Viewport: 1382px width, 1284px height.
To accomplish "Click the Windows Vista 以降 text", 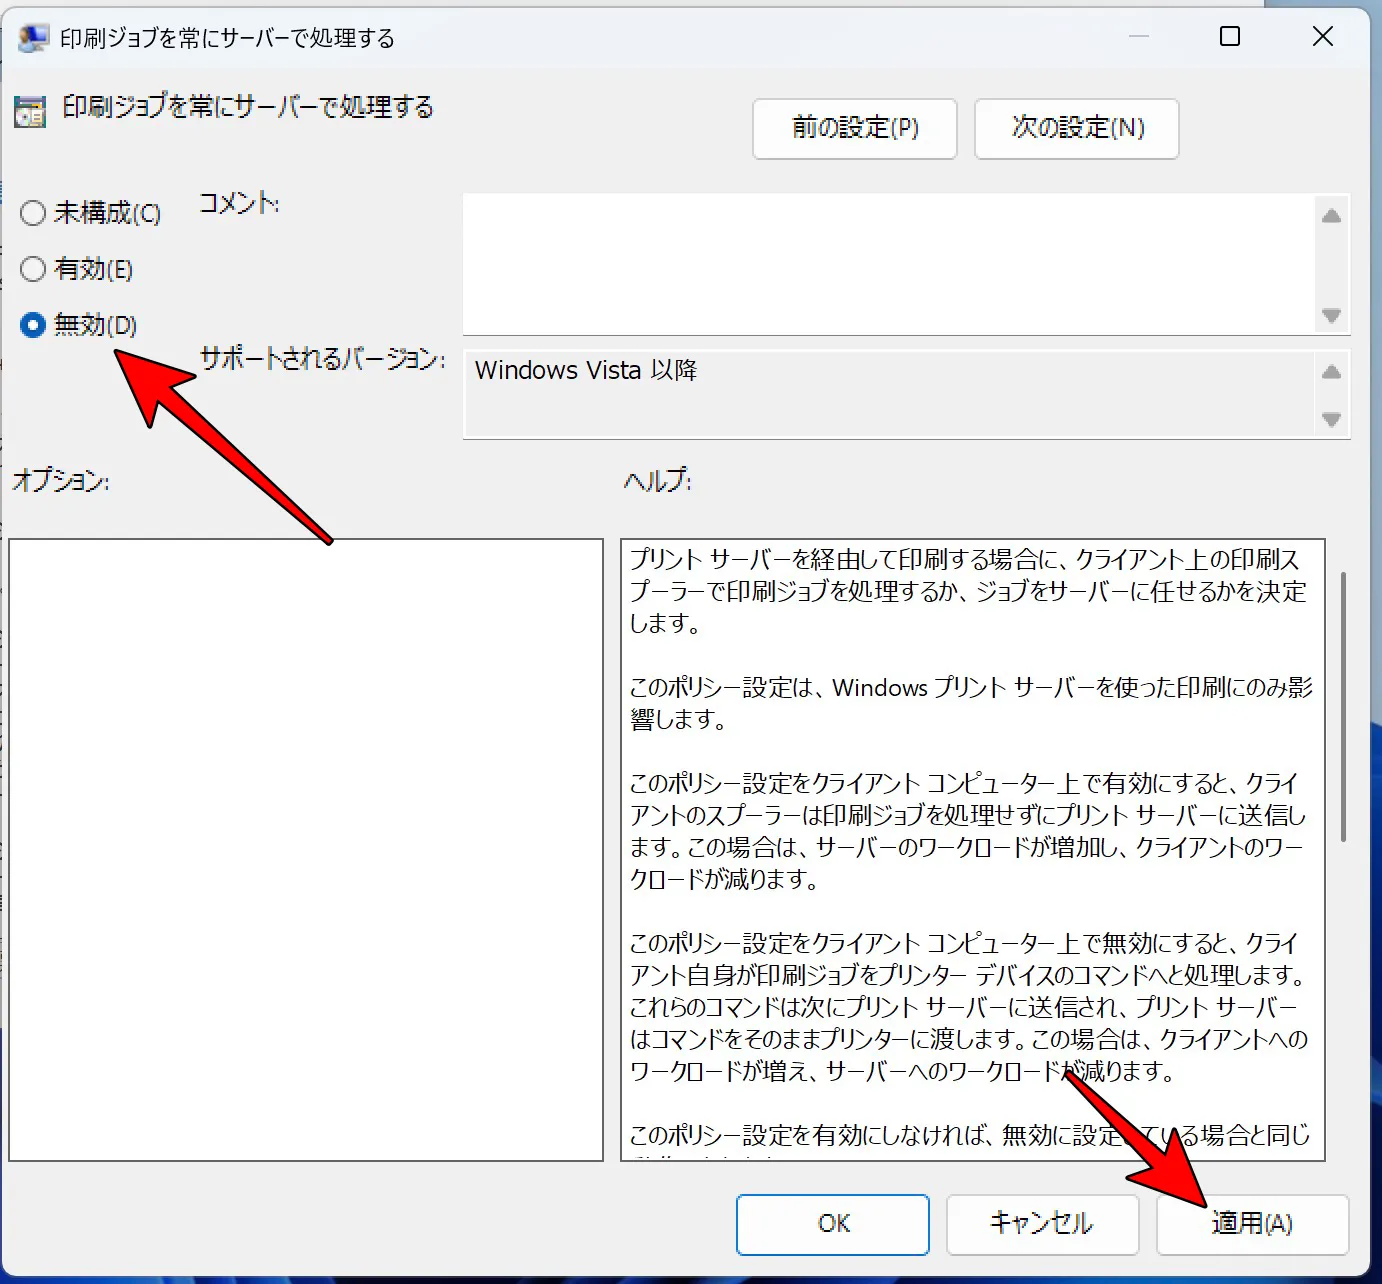I will [x=586, y=370].
